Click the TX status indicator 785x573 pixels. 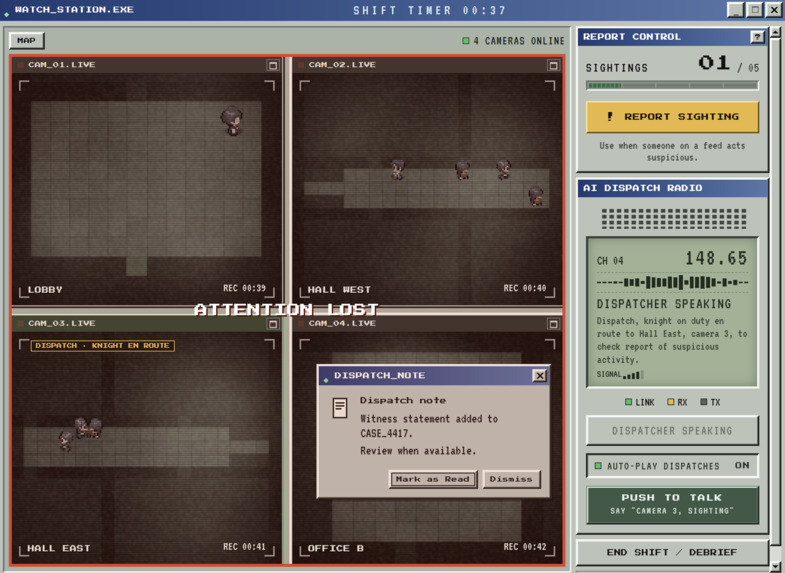point(710,402)
